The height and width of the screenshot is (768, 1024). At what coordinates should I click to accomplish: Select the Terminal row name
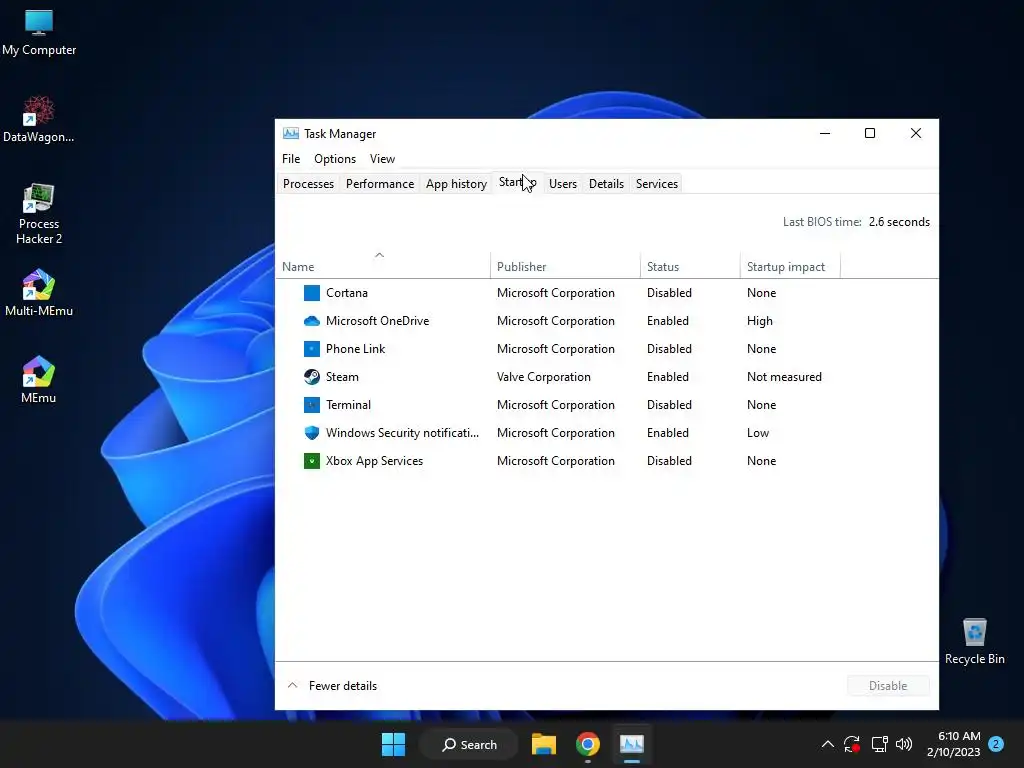(x=348, y=405)
